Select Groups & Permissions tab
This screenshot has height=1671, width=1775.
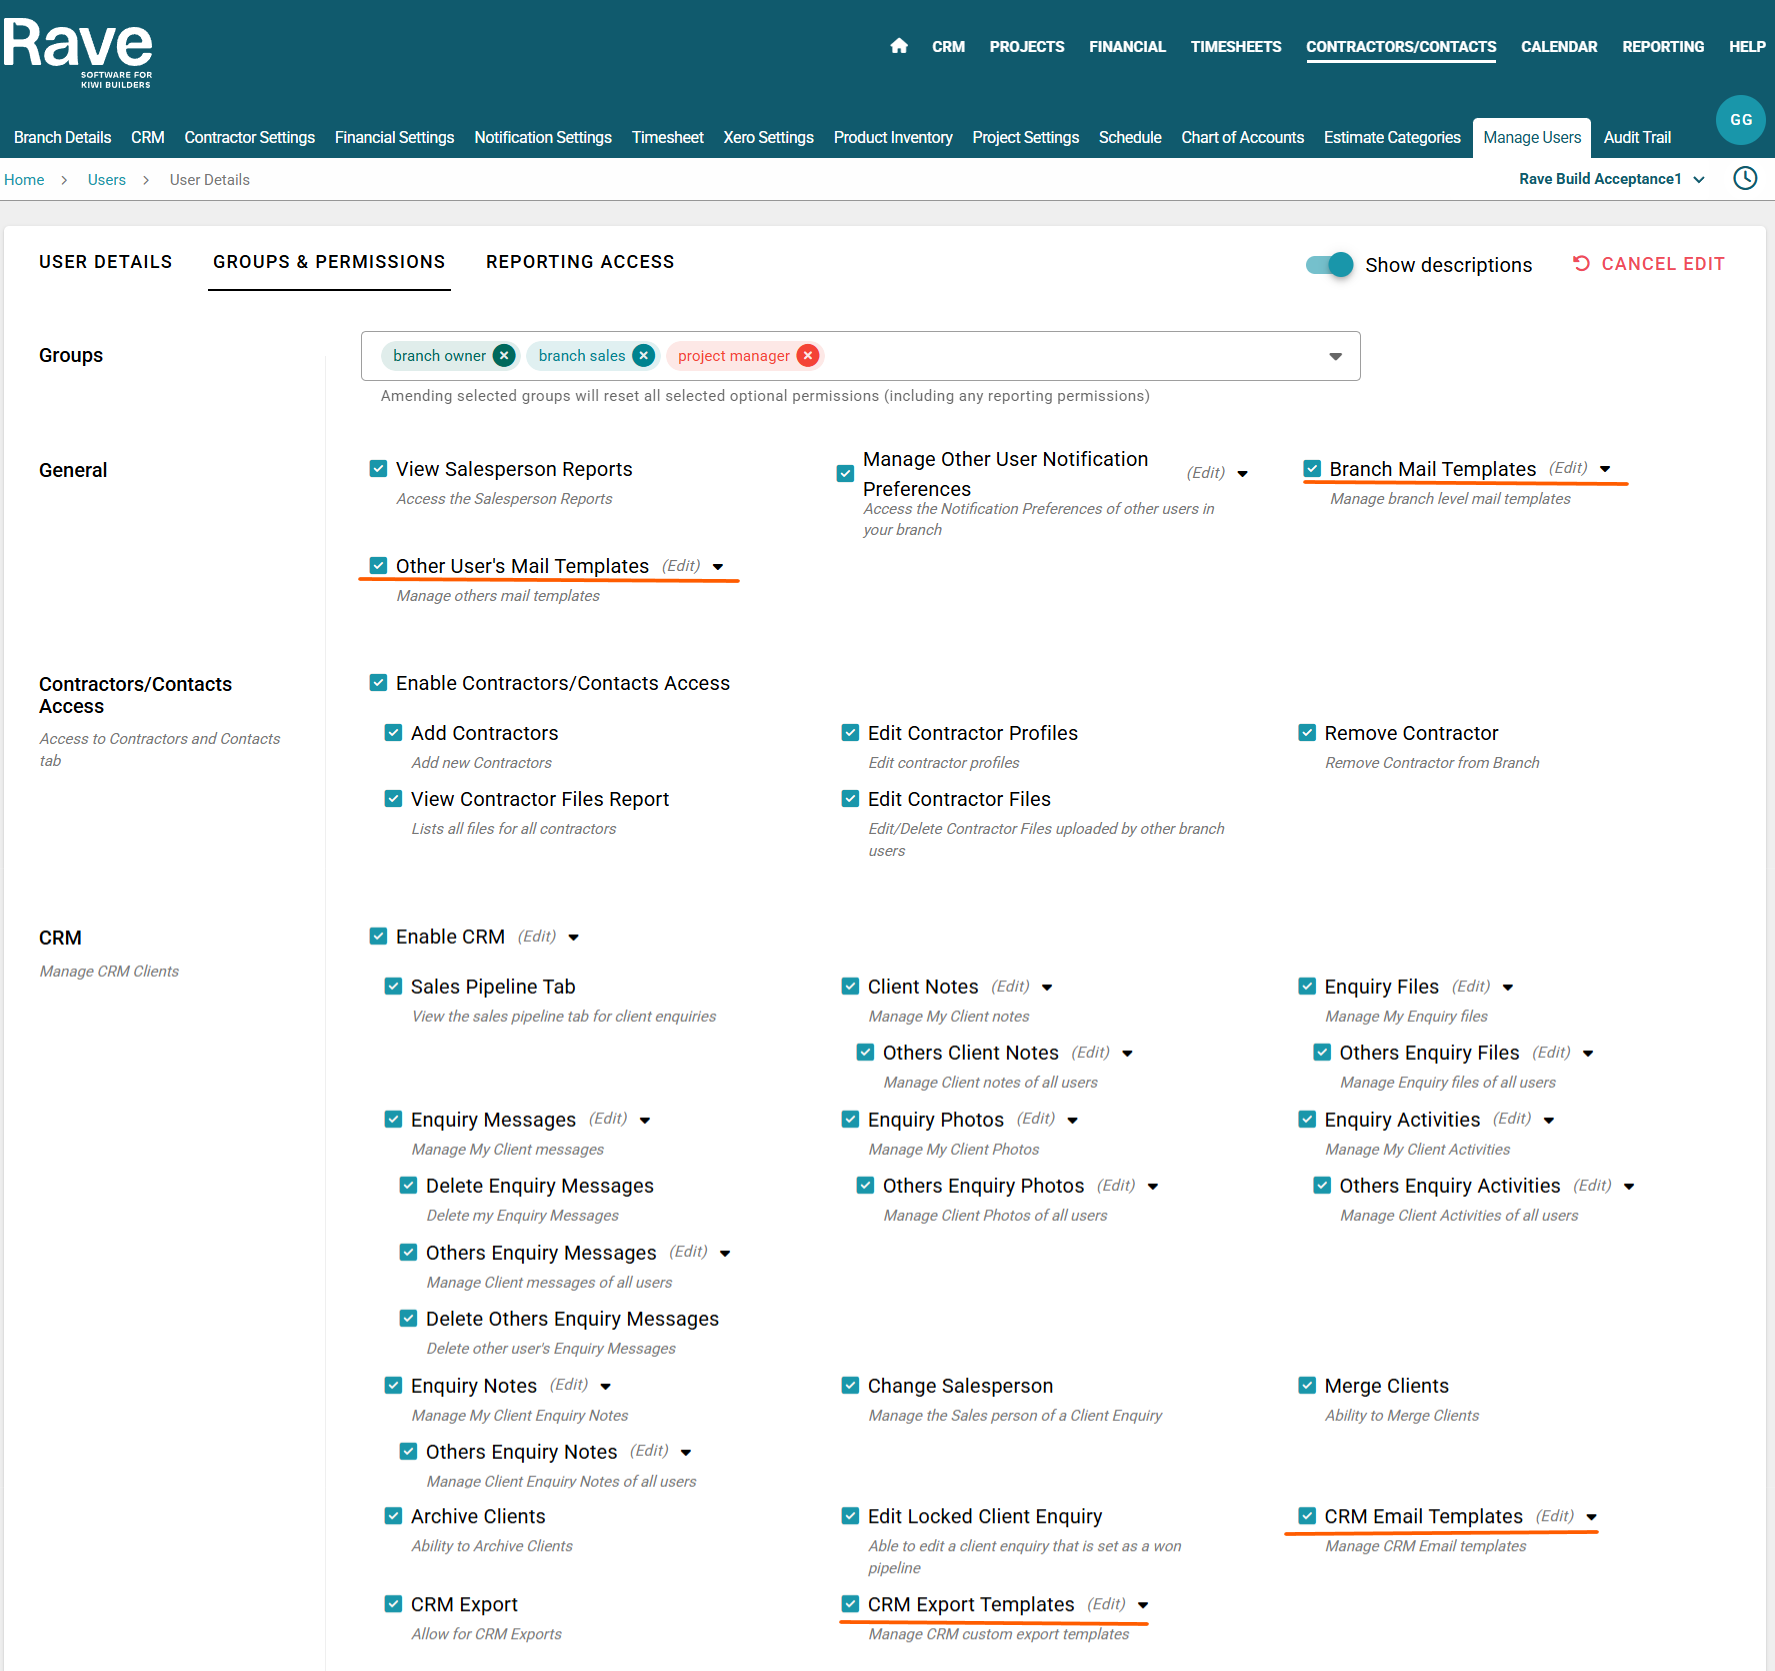pyautogui.click(x=329, y=262)
